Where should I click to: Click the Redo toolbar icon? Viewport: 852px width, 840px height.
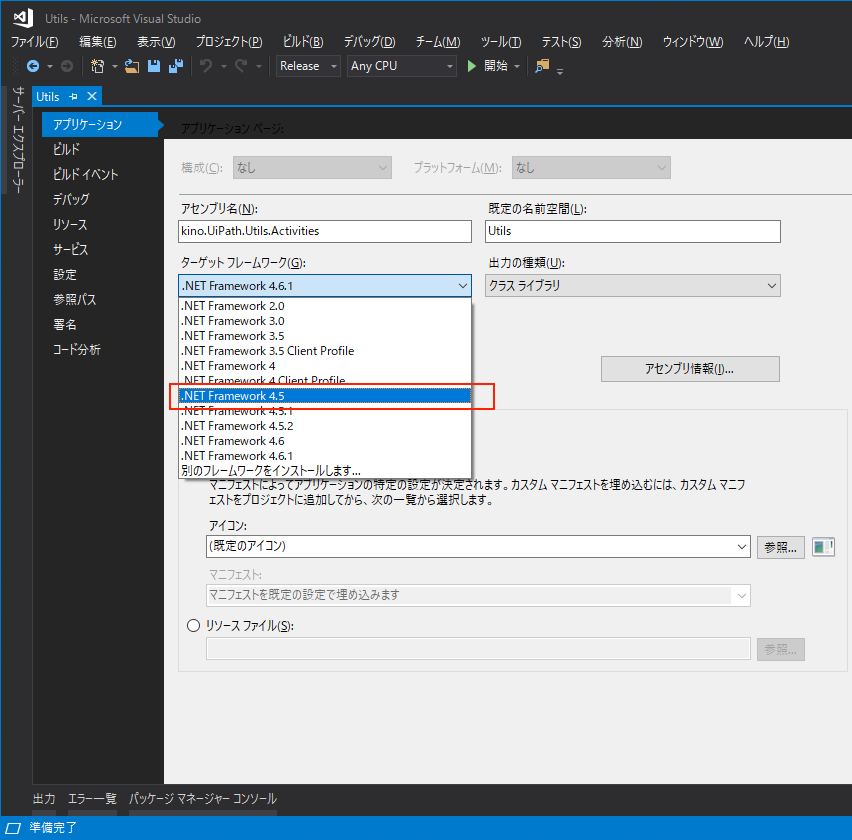click(242, 66)
